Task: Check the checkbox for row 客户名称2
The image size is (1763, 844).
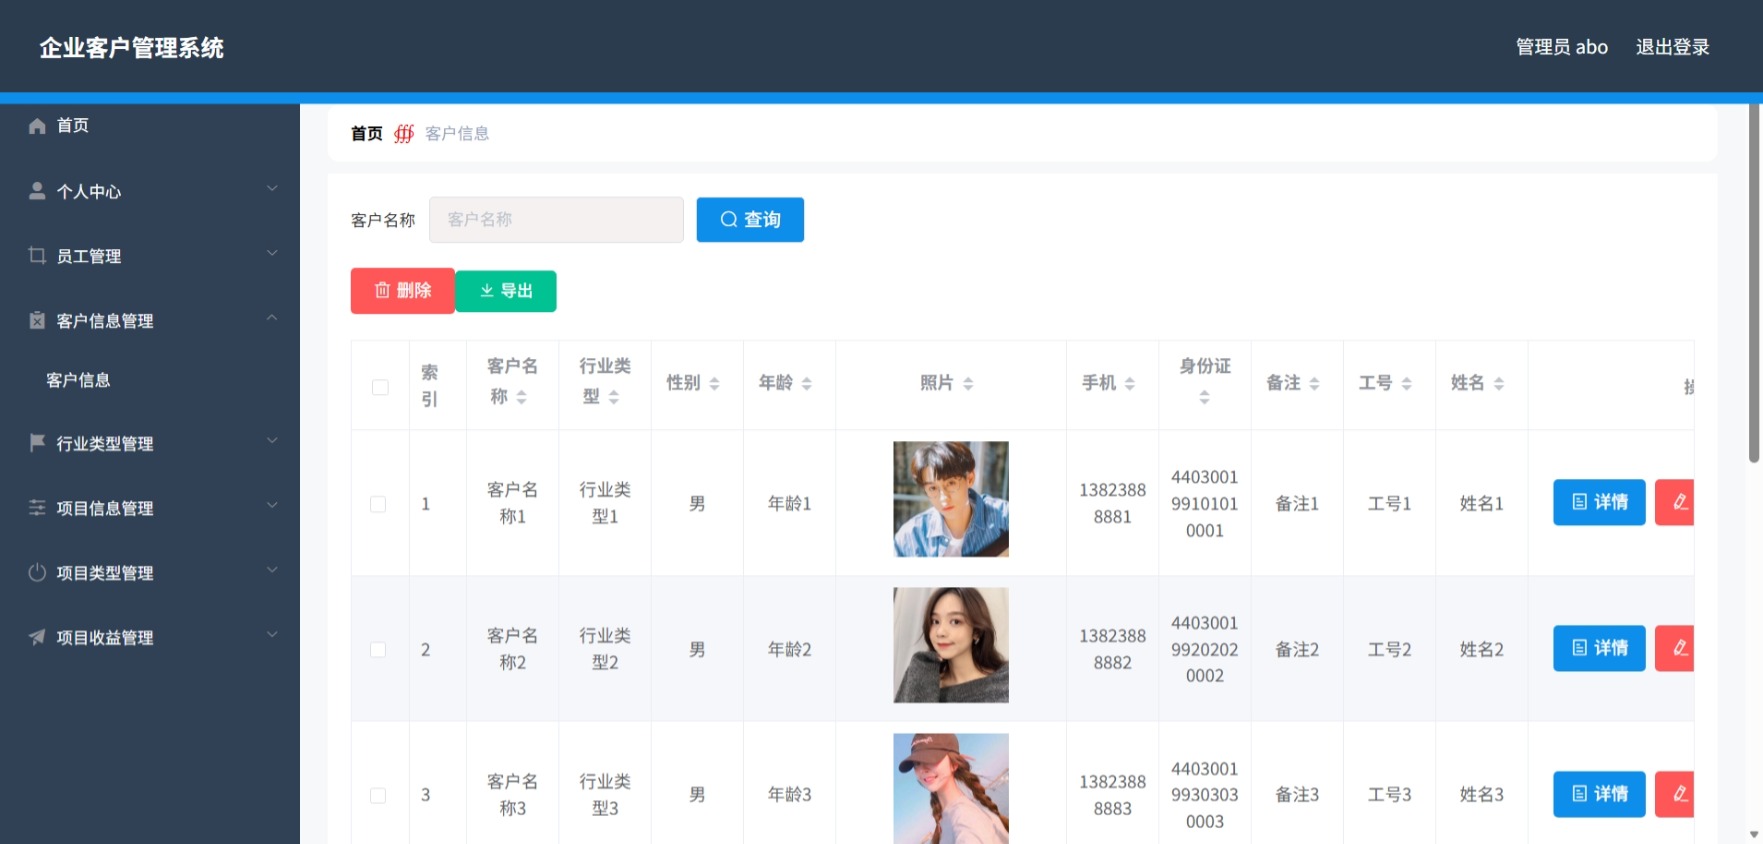Action: 378,650
